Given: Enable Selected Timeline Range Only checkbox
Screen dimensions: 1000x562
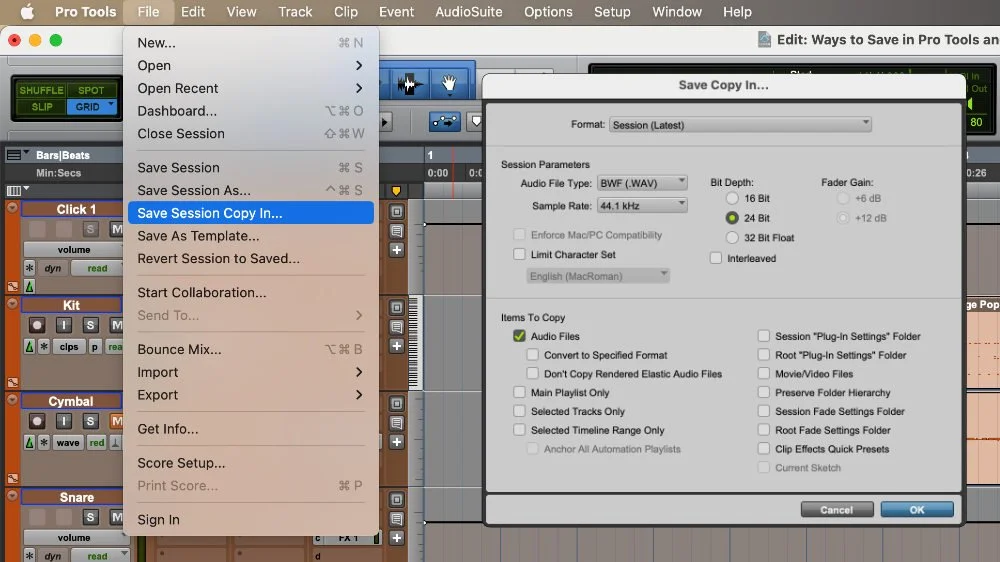Looking at the screenshot, I should (519, 430).
